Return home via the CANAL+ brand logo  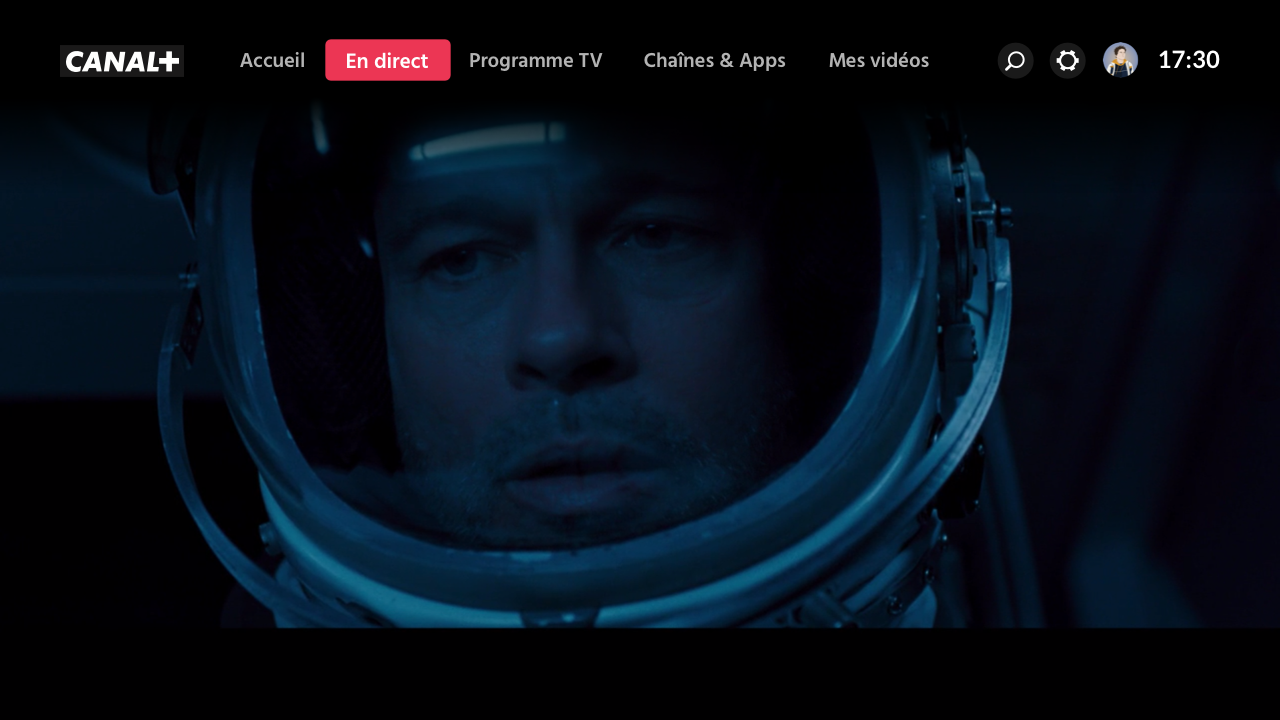tap(122, 61)
